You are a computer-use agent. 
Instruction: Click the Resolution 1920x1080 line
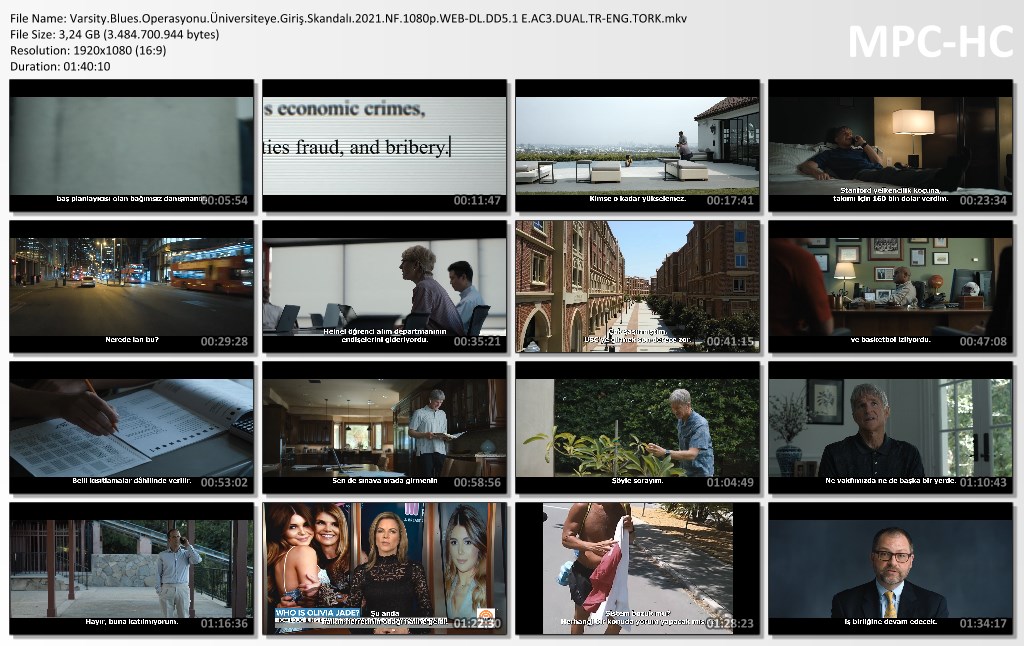tap(88, 50)
